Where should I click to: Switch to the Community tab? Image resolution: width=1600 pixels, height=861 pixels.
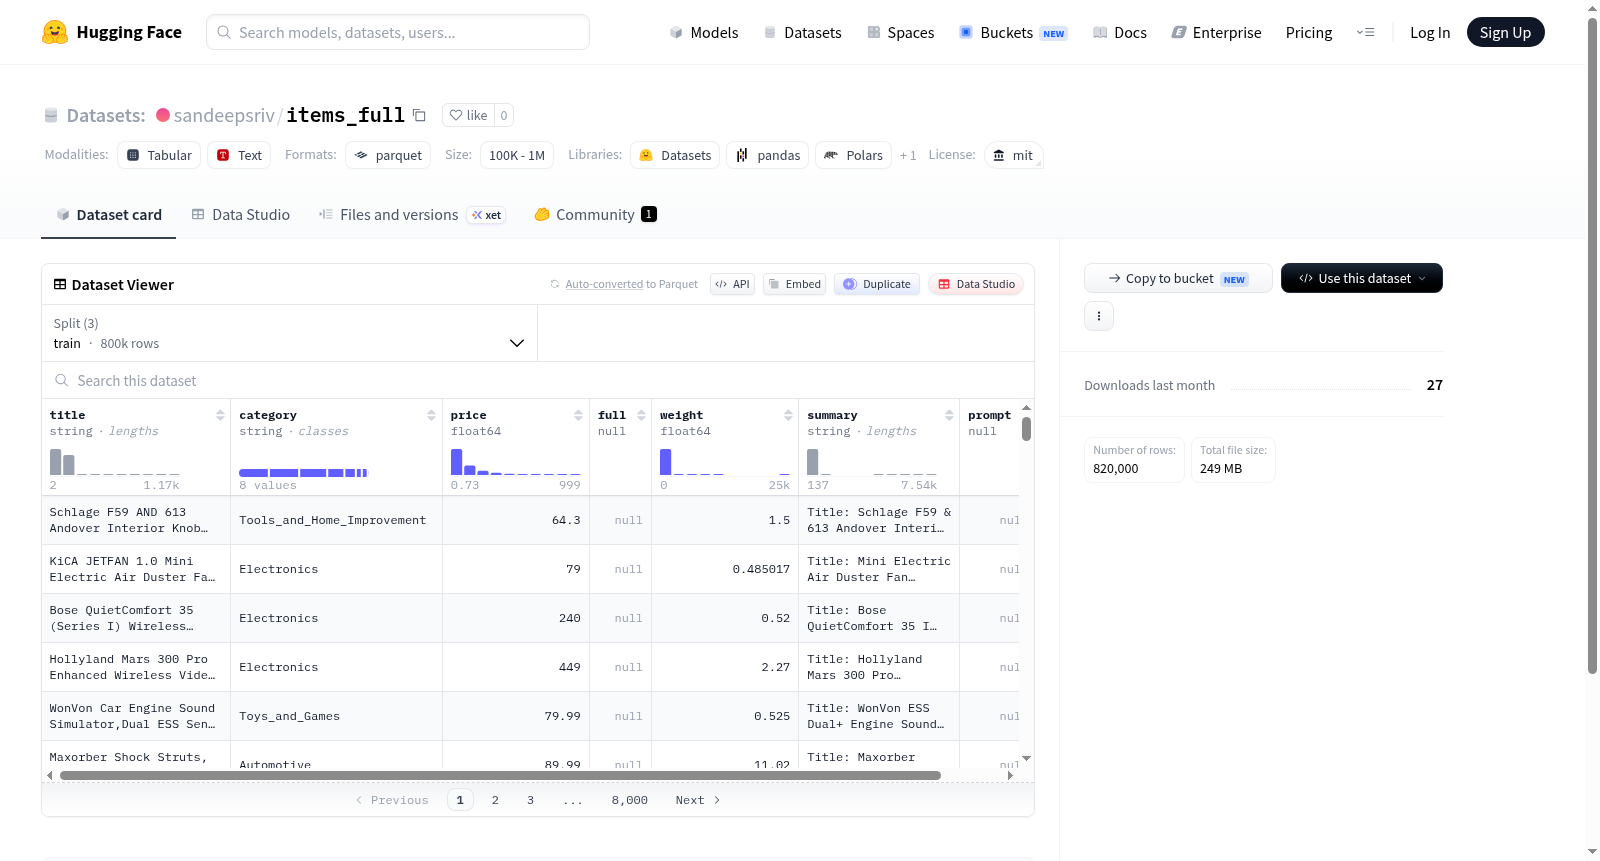pyautogui.click(x=596, y=215)
